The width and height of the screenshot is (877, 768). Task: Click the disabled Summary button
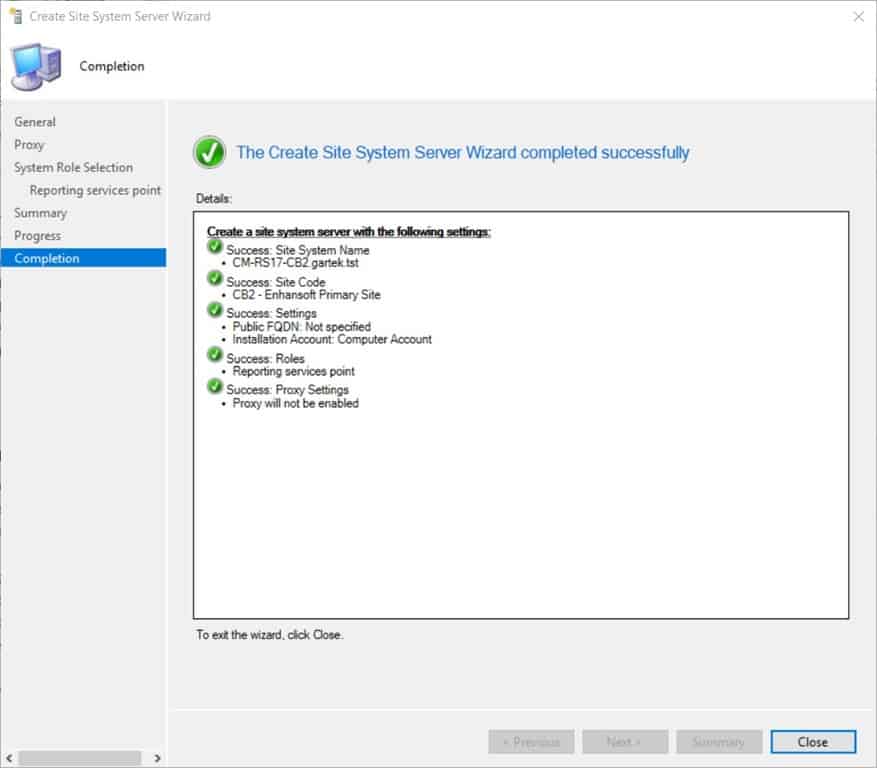tap(719, 742)
